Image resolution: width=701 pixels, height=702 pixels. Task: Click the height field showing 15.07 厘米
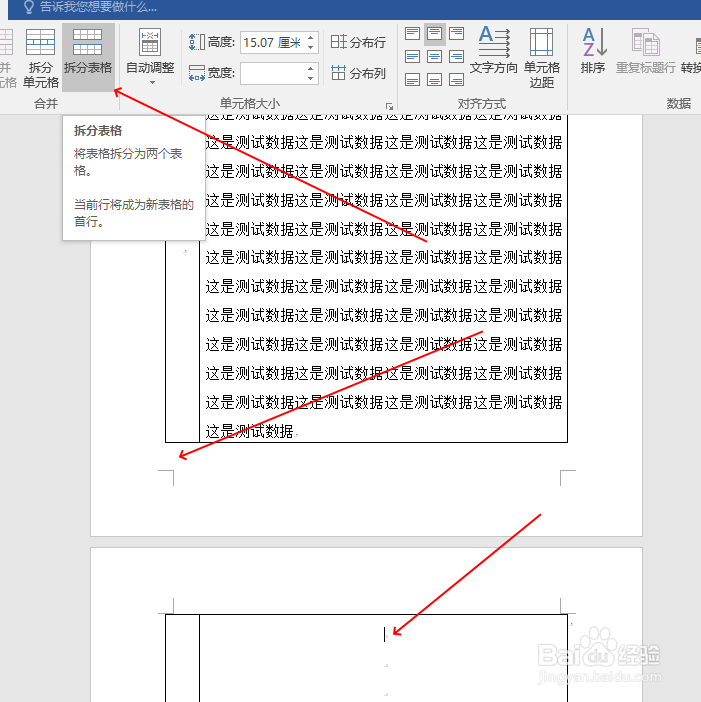point(273,43)
